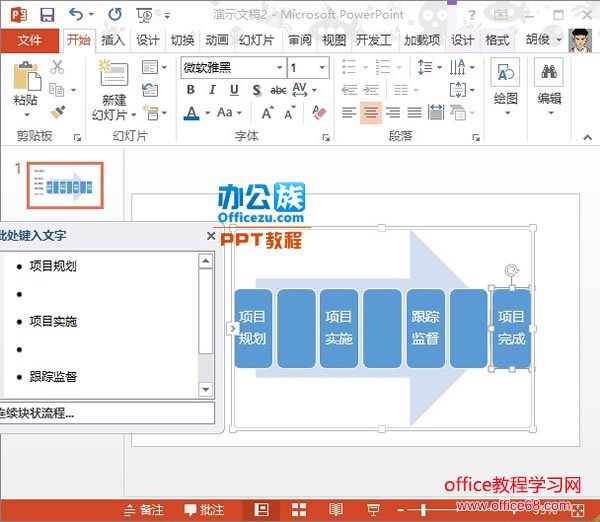Expand the font color arrow

207,113
